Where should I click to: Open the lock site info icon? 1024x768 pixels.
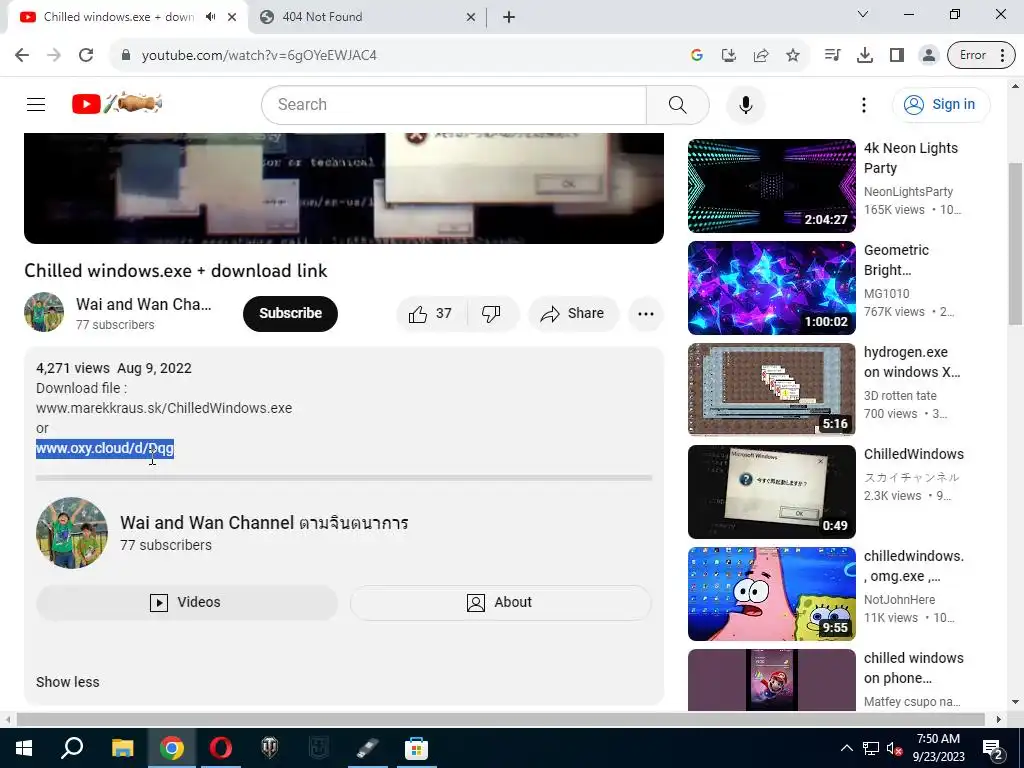point(126,55)
